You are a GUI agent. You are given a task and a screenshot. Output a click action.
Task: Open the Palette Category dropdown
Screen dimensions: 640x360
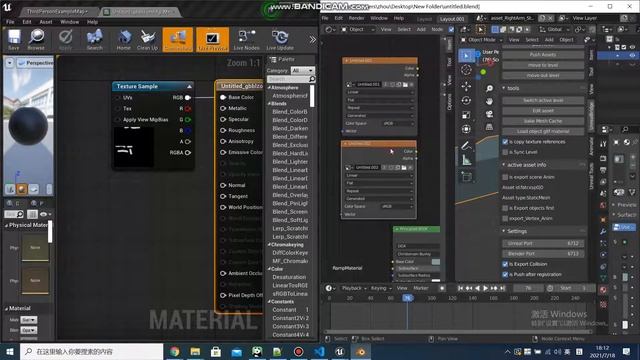click(x=302, y=71)
